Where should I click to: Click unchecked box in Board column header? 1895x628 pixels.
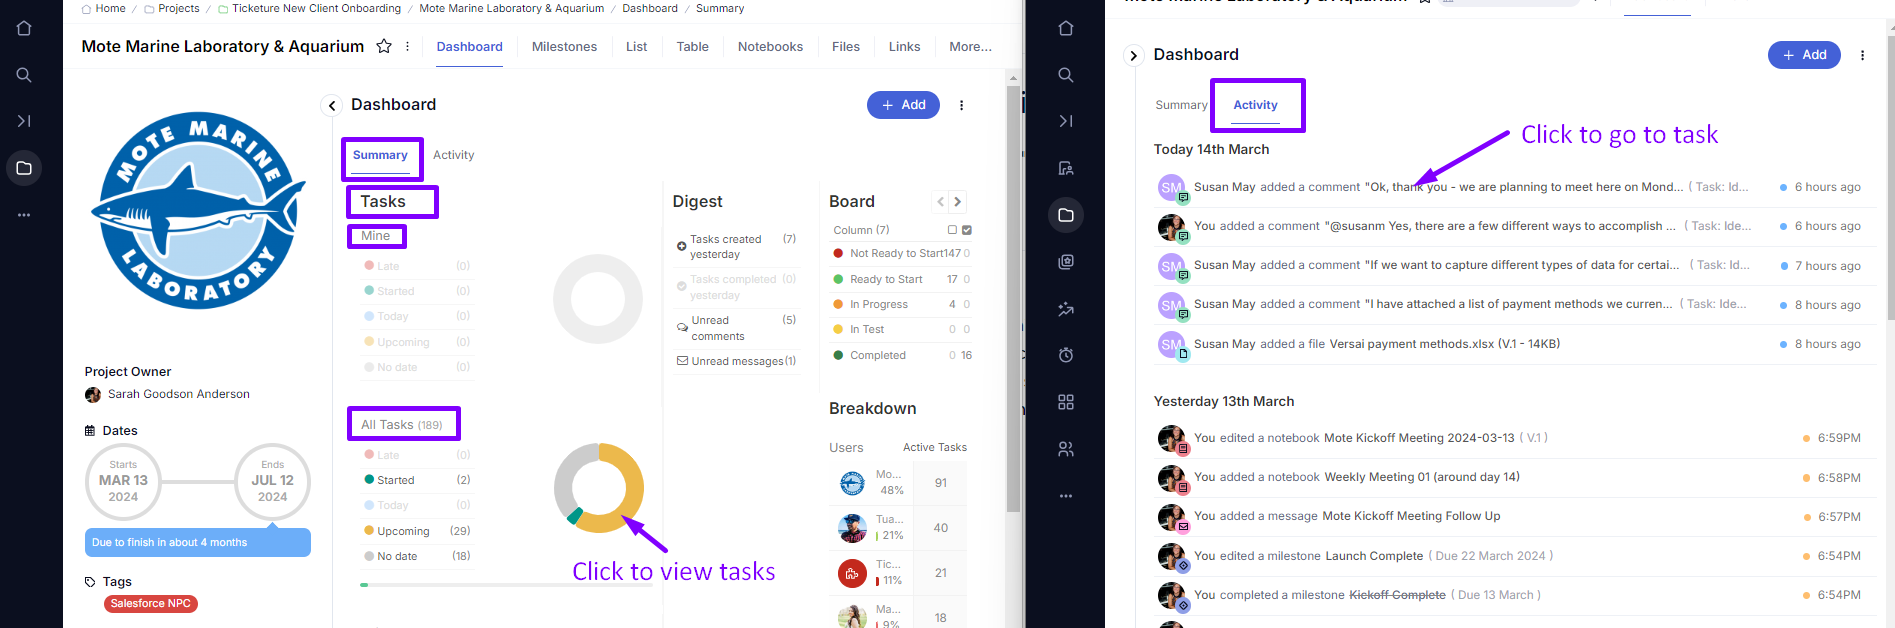952,230
